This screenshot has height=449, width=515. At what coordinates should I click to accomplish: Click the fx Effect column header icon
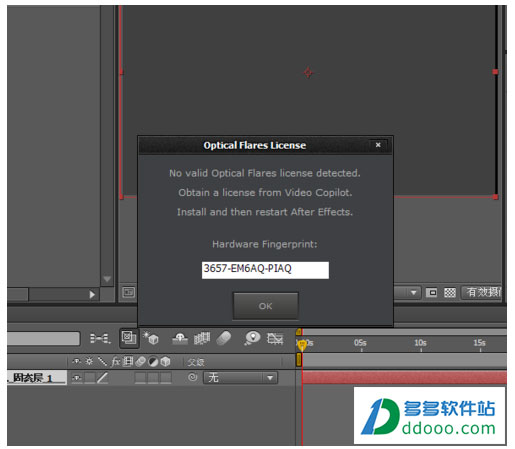pyautogui.click(x=115, y=361)
